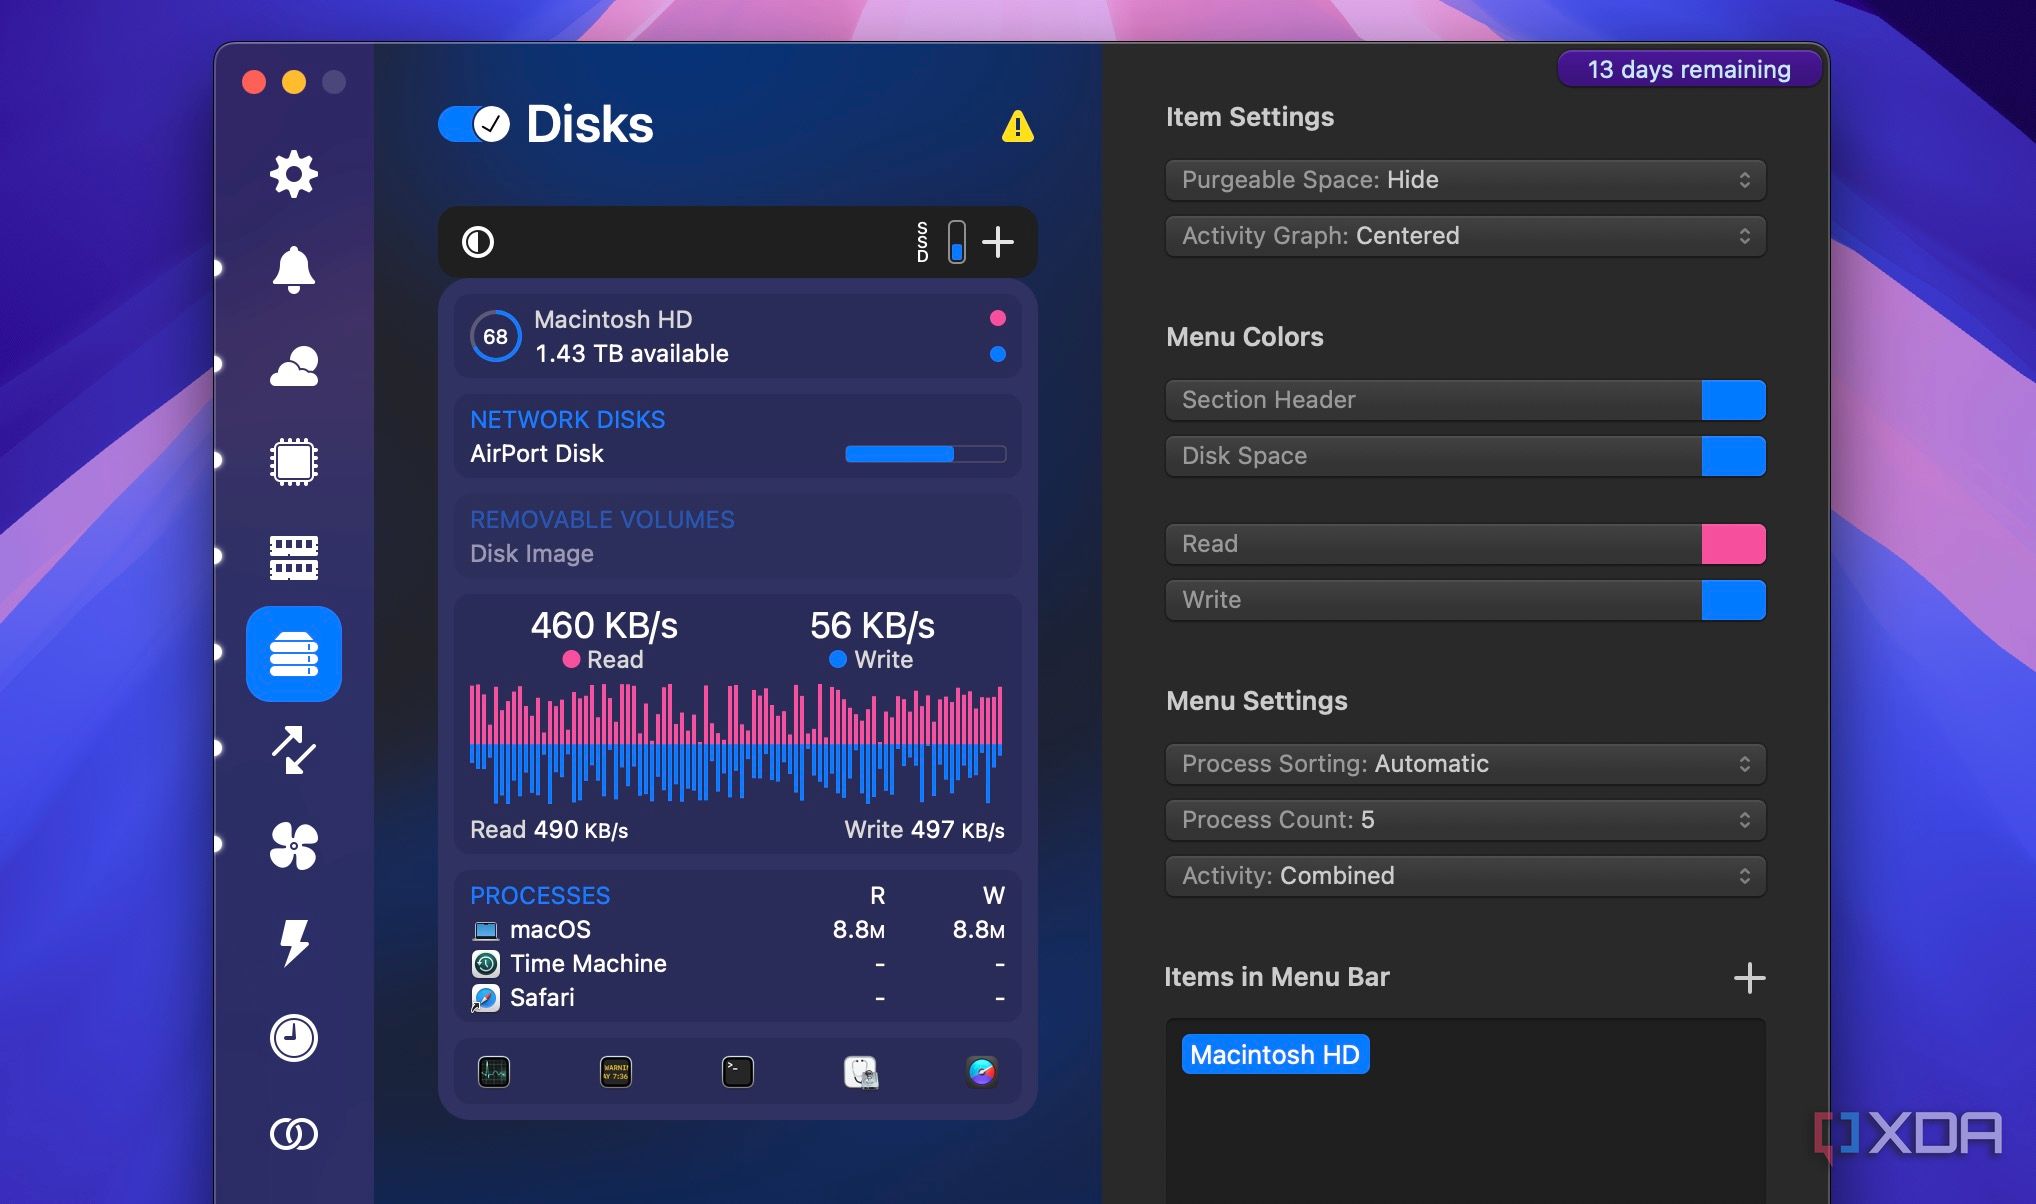Viewport: 2036px width, 1204px height.
Task: Toggle the Disks enable switch
Action: click(474, 124)
